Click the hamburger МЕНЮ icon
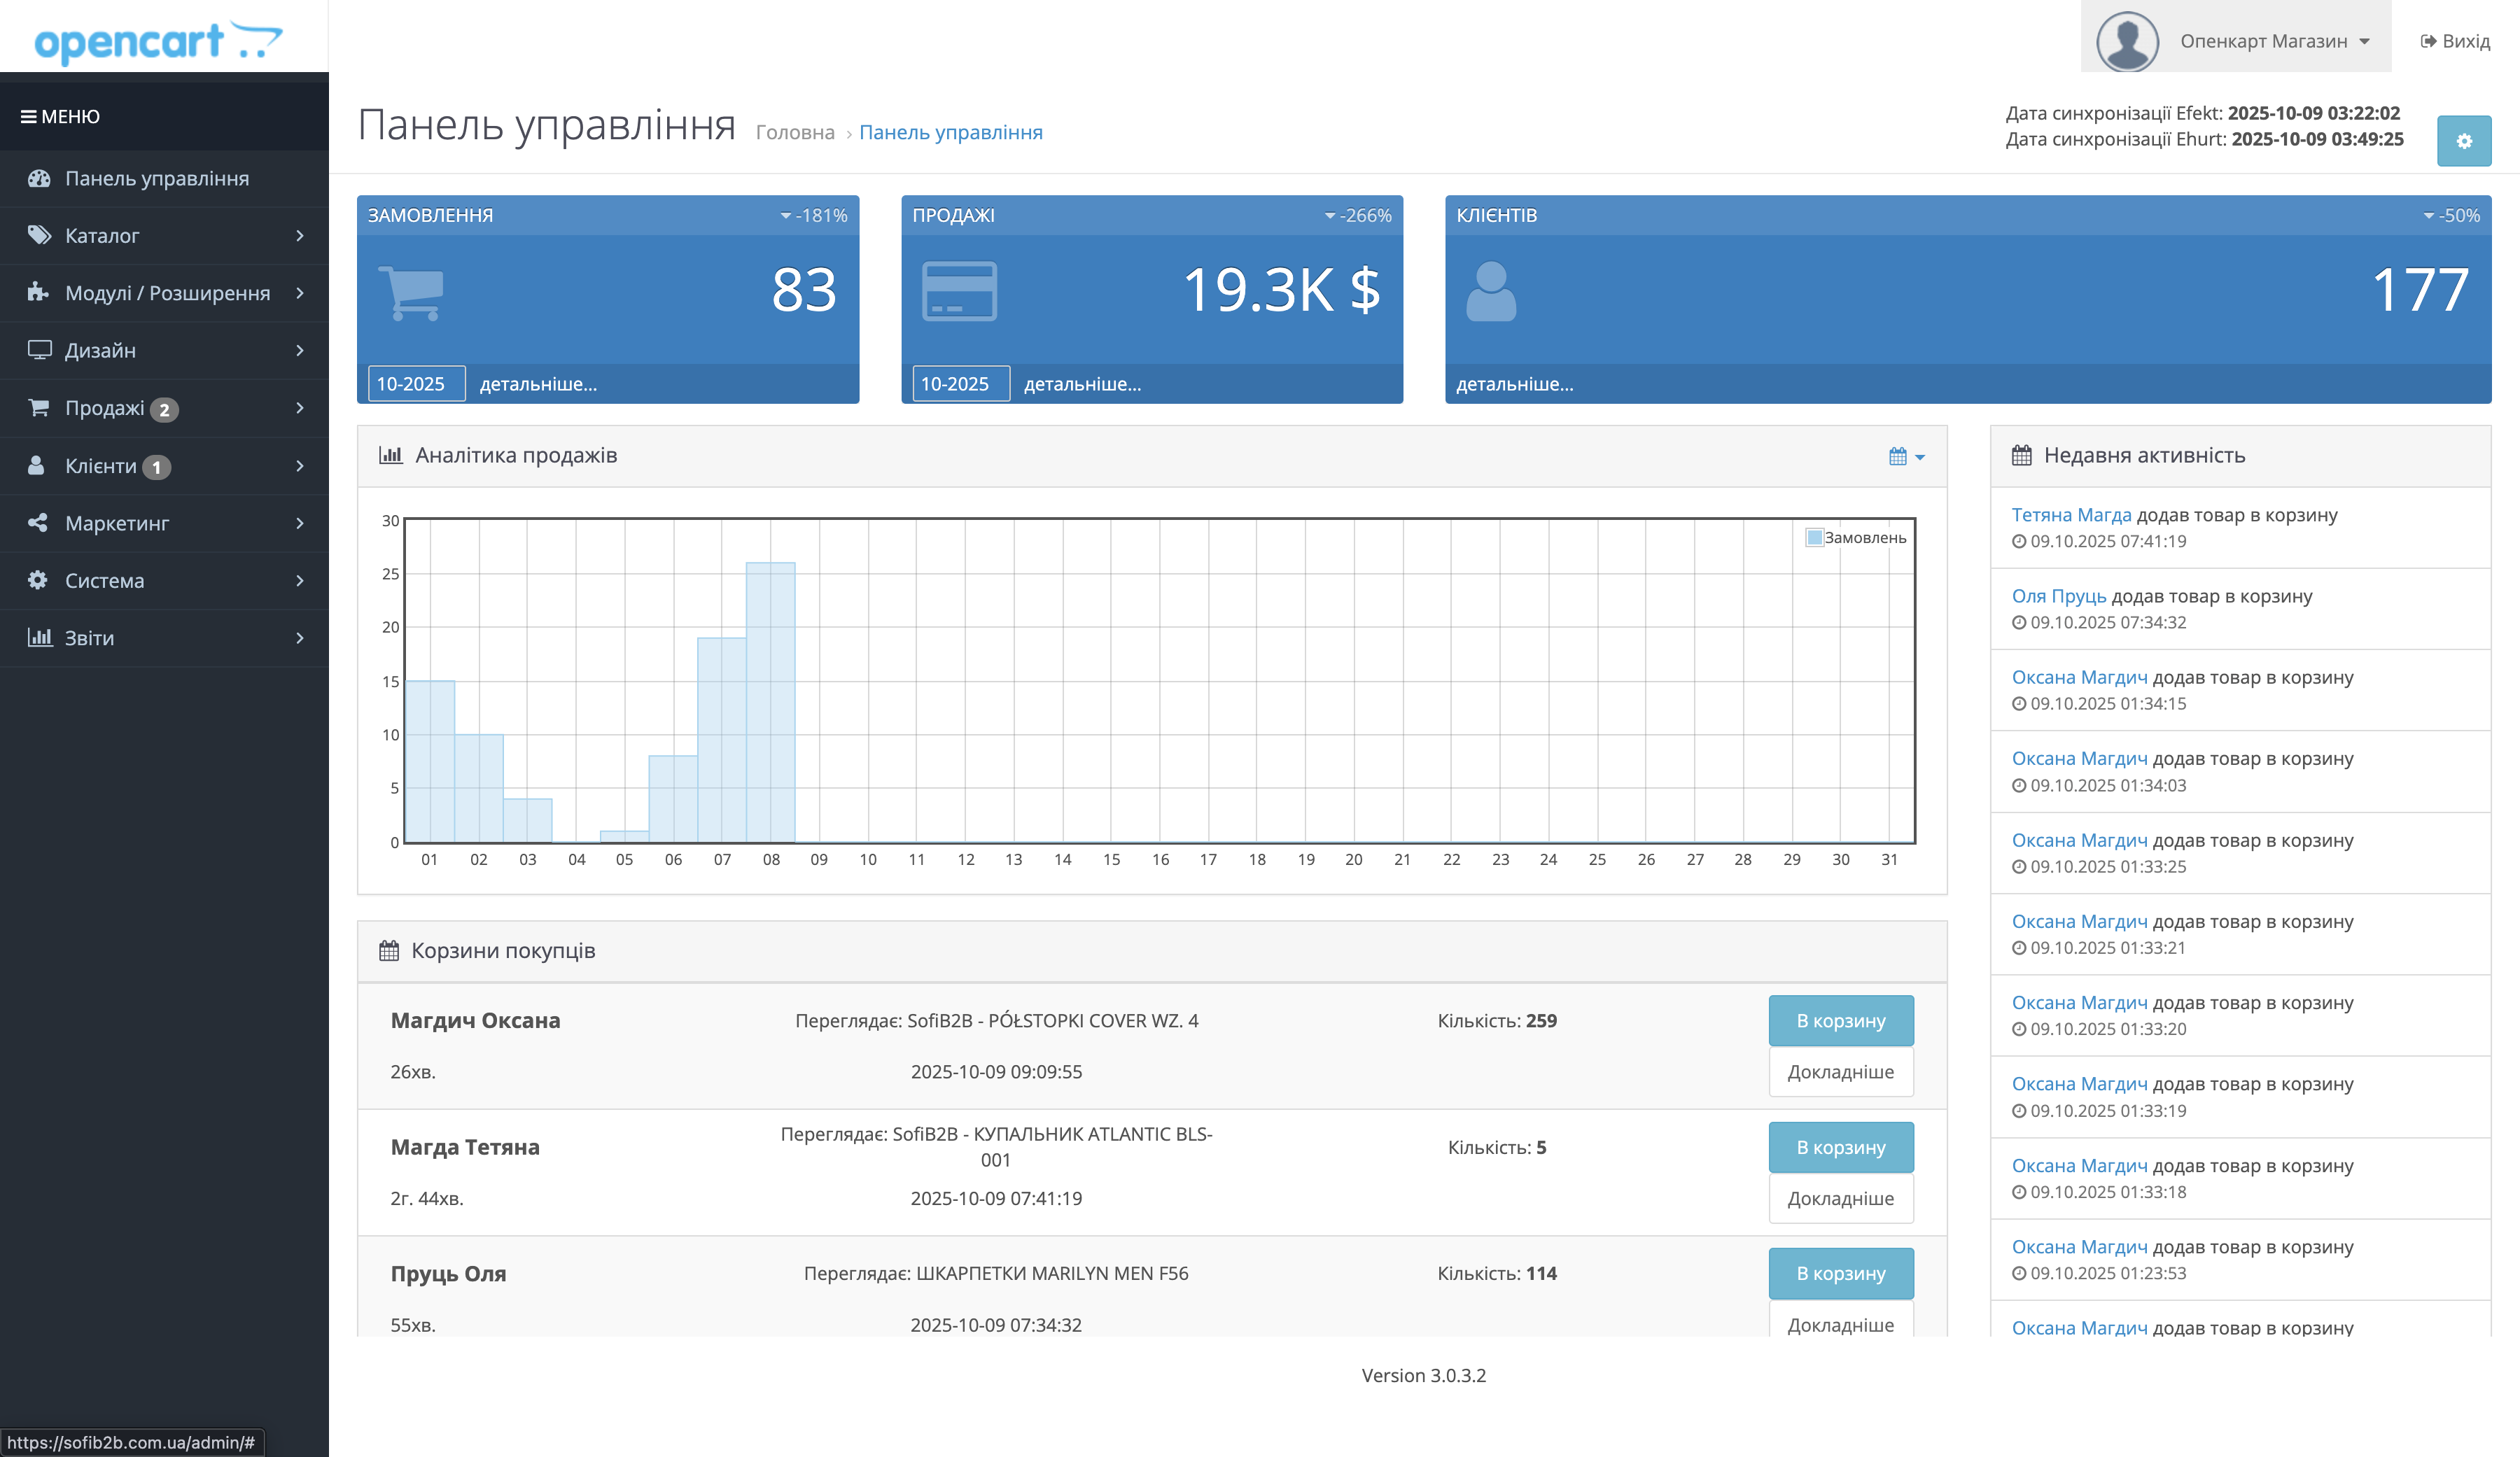 [28, 117]
